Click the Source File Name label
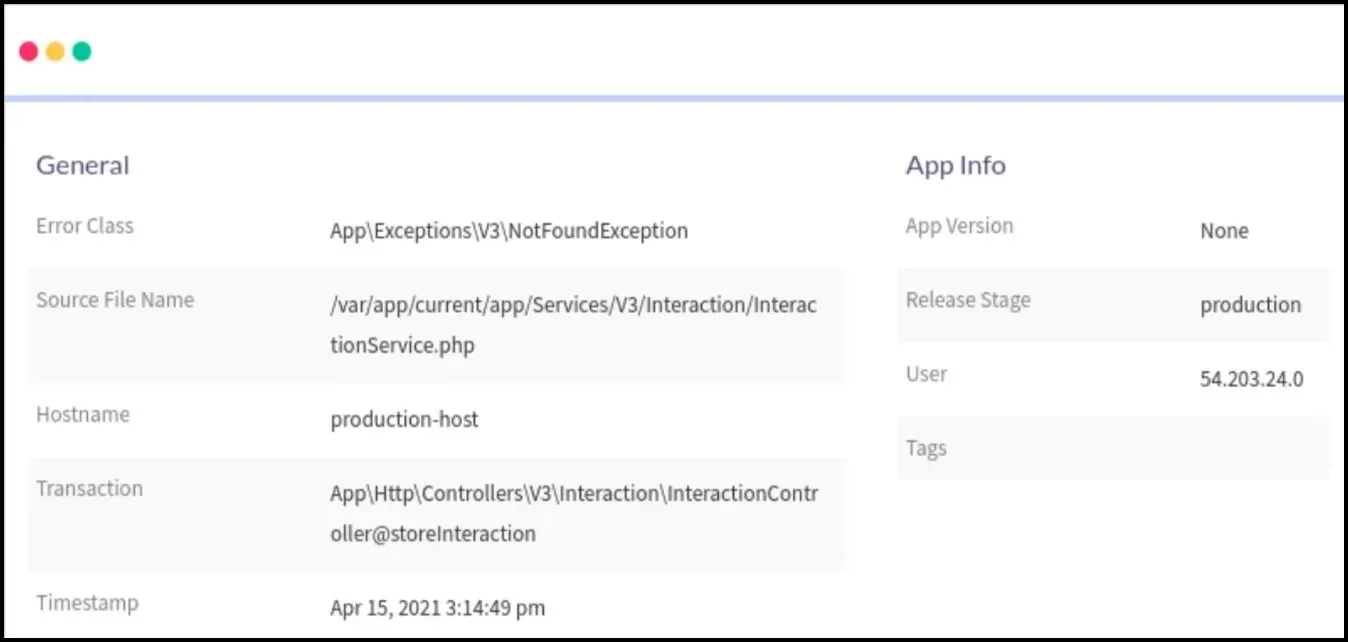This screenshot has height=642, width=1348. 115,300
